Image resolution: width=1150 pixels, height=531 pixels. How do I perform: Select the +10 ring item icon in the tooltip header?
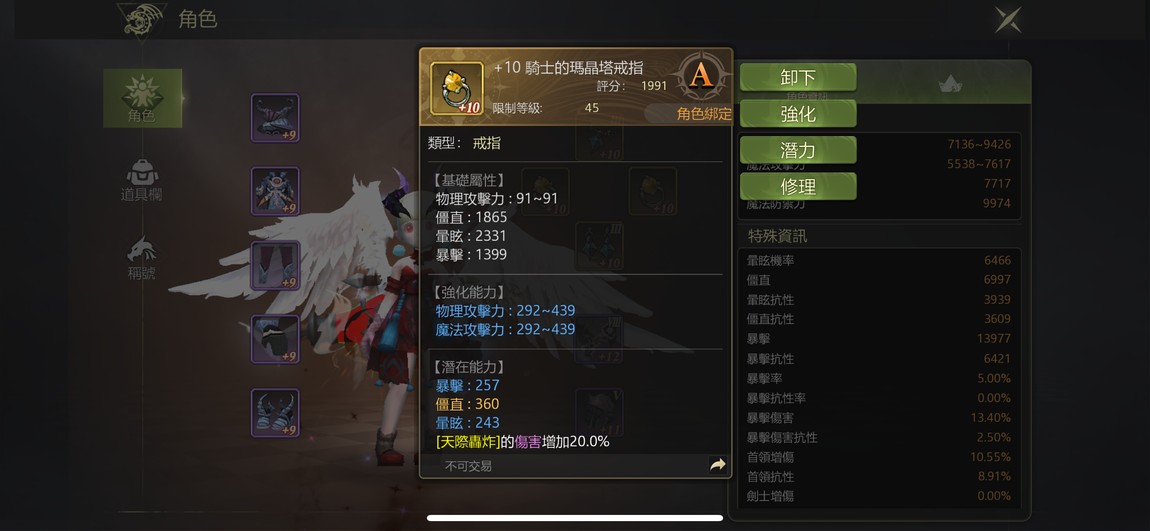456,88
